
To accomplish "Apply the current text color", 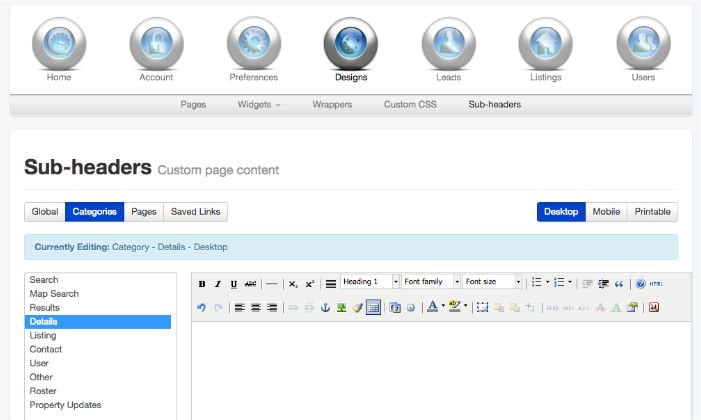I will coord(432,306).
